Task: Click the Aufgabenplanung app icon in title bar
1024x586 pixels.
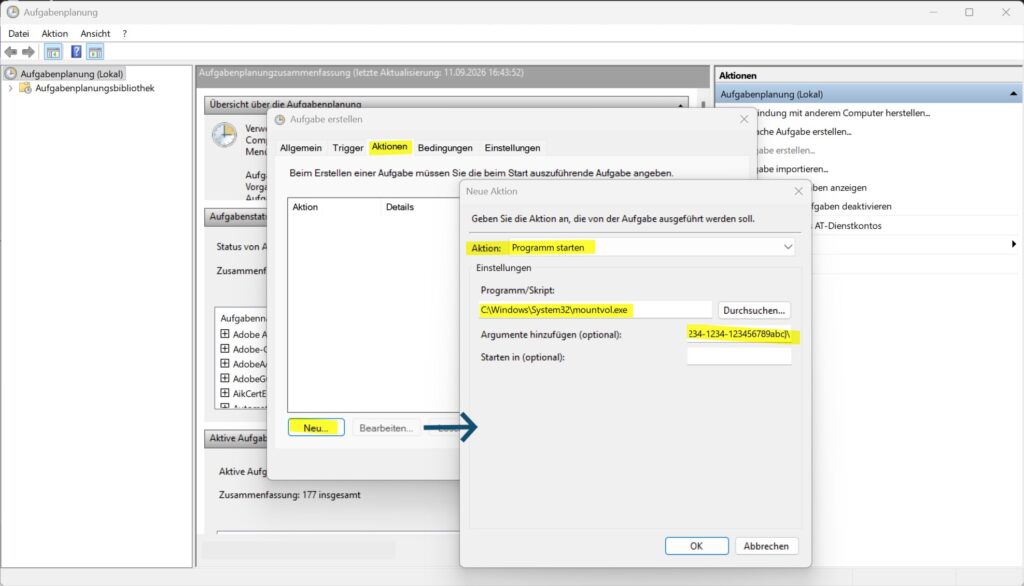Action: (12, 12)
